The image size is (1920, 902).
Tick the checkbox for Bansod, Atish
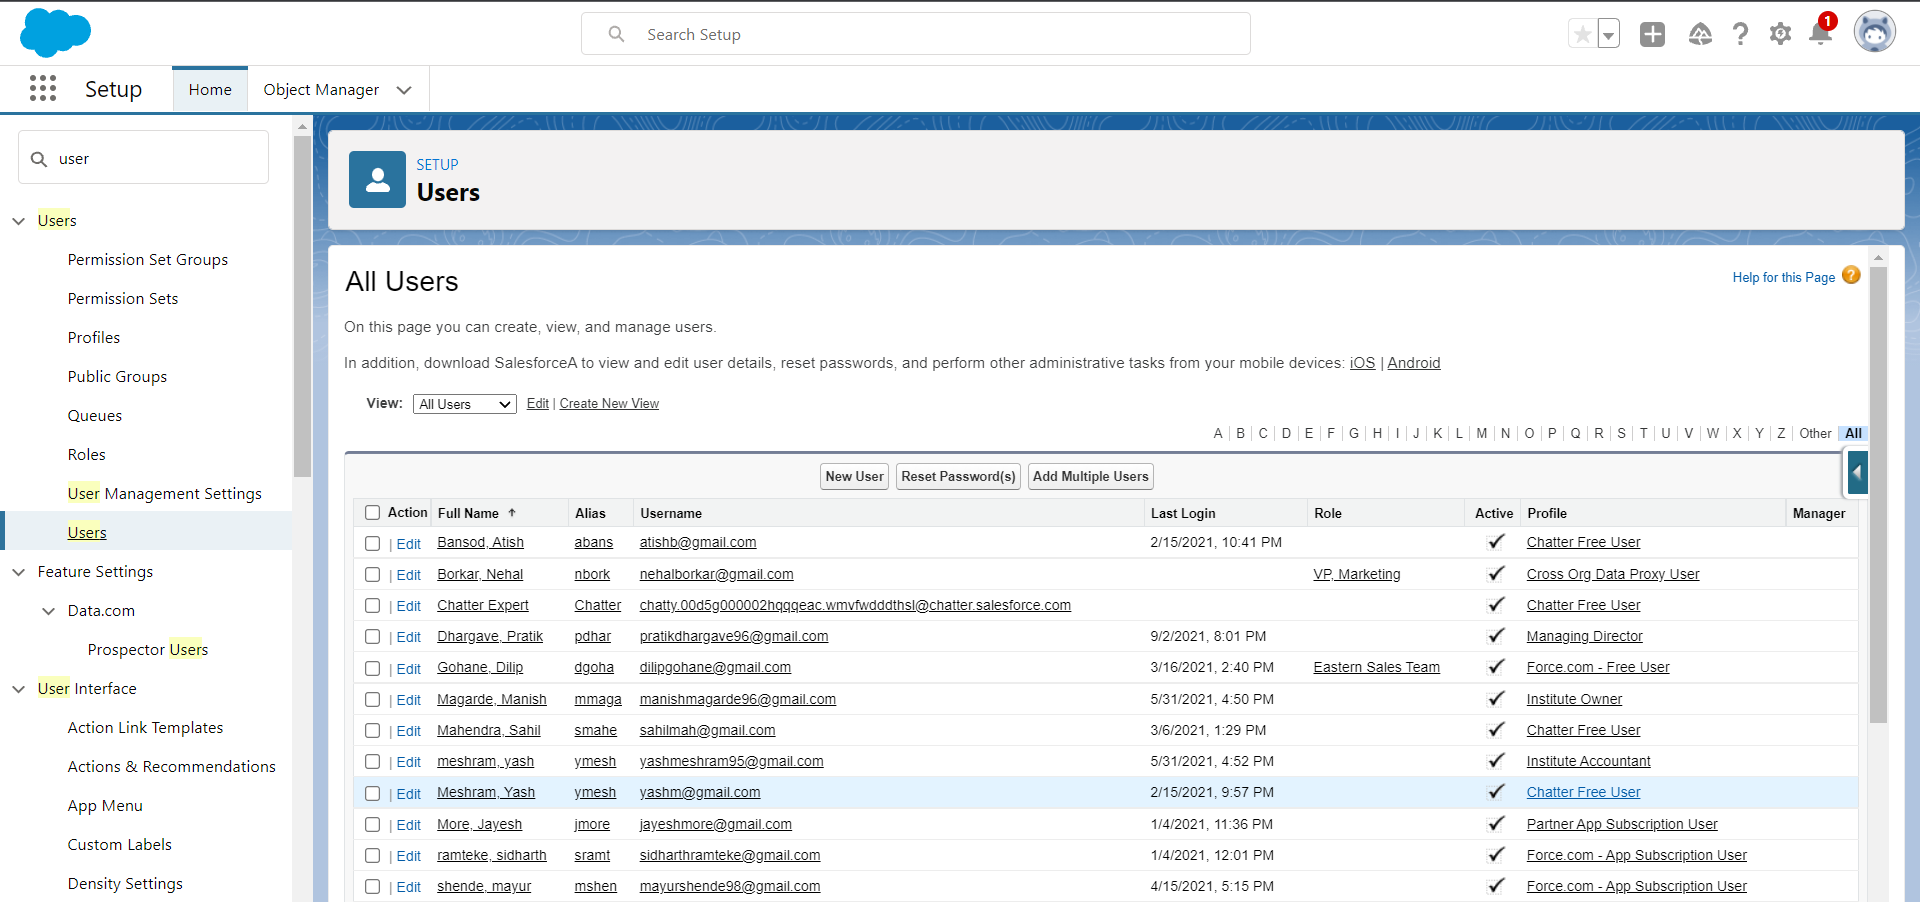coord(372,543)
